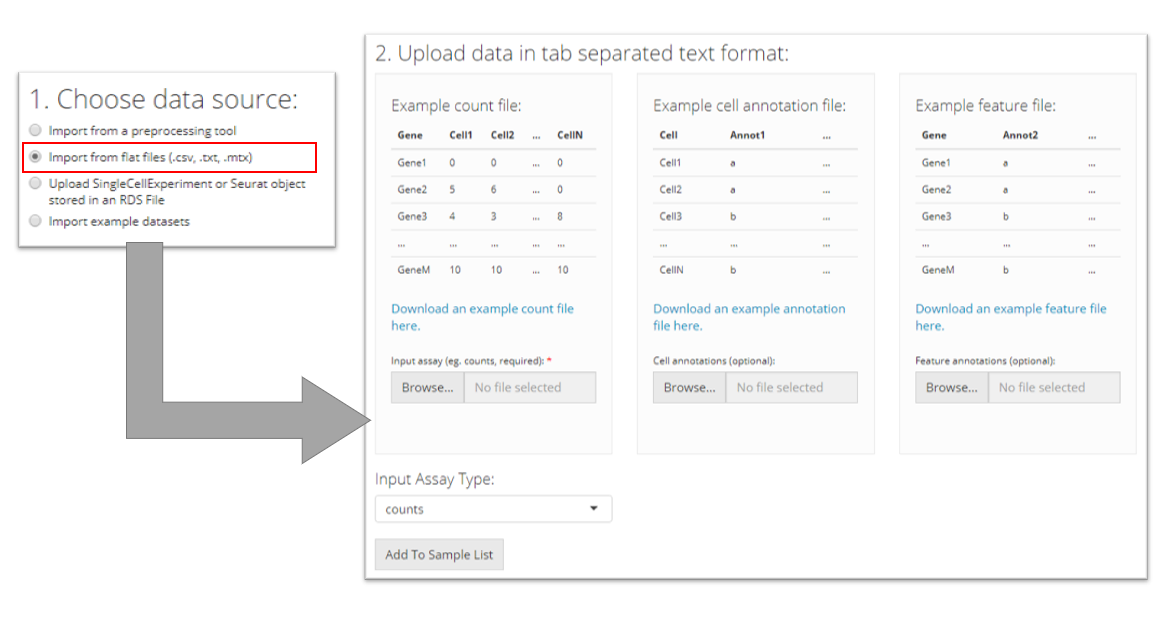Select 'Import example datasets' radio button

click(x=36, y=221)
